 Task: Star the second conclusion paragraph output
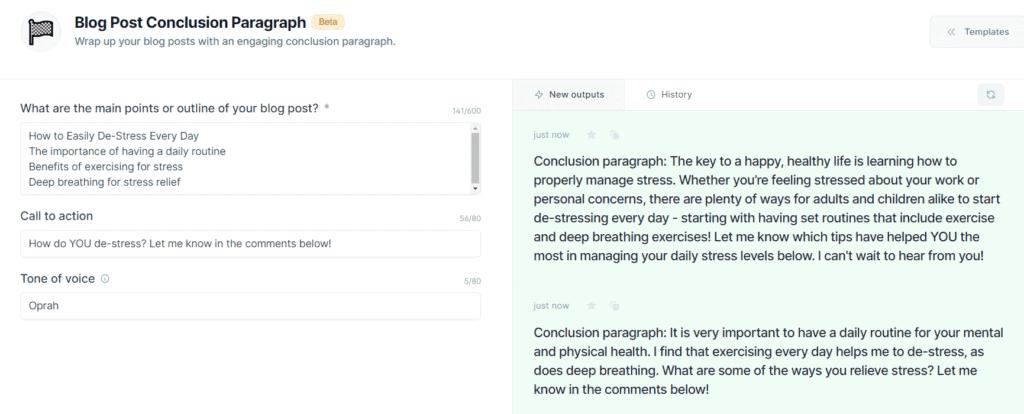(592, 306)
